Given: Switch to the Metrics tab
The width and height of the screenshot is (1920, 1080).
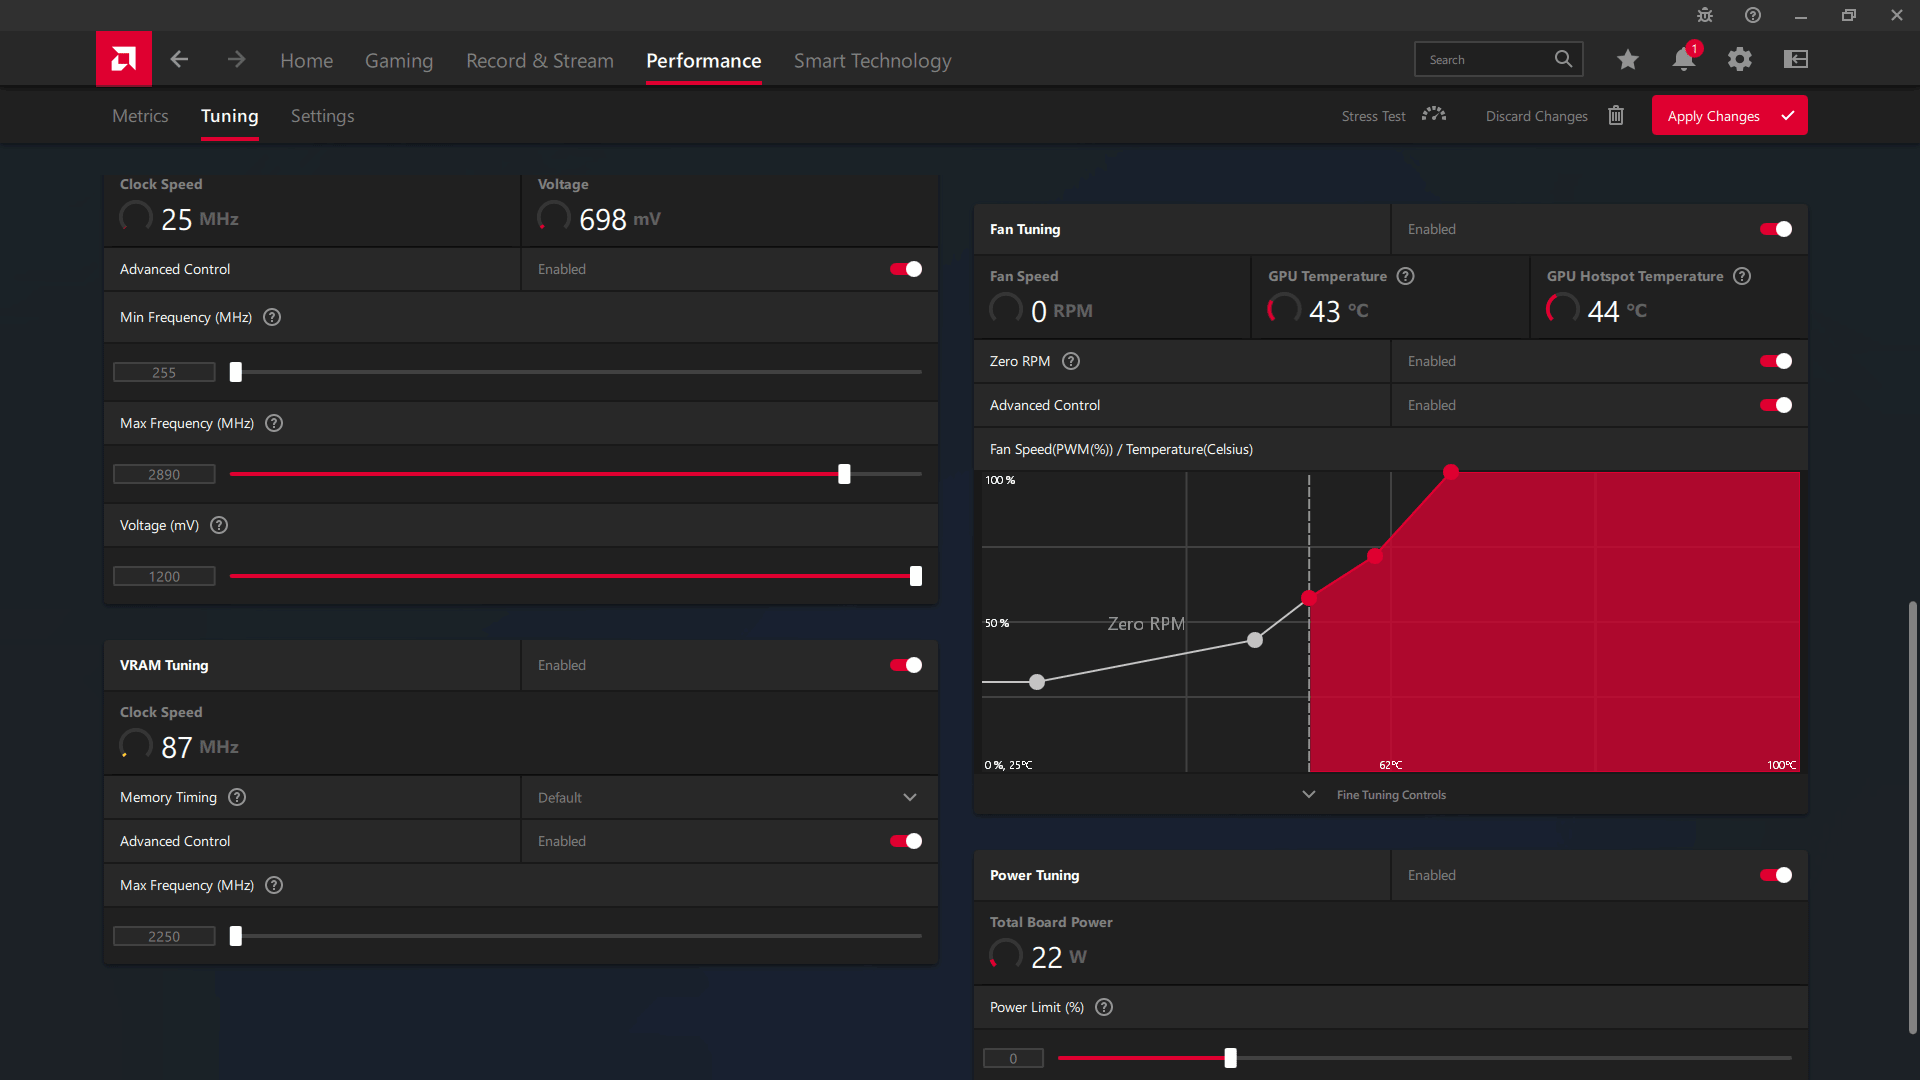Looking at the screenshot, I should (140, 116).
